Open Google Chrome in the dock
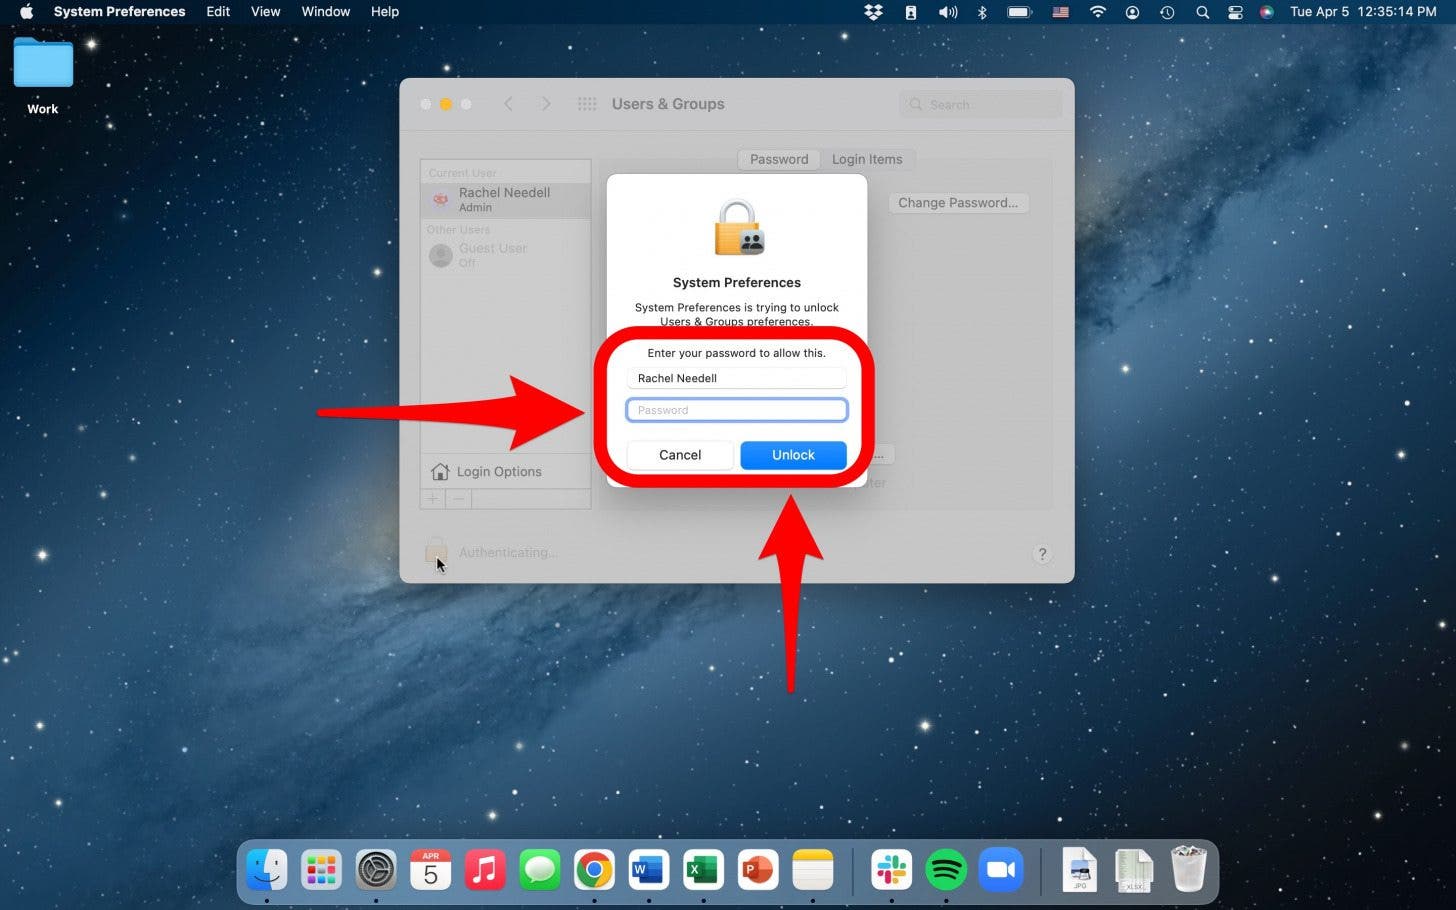 pyautogui.click(x=594, y=870)
